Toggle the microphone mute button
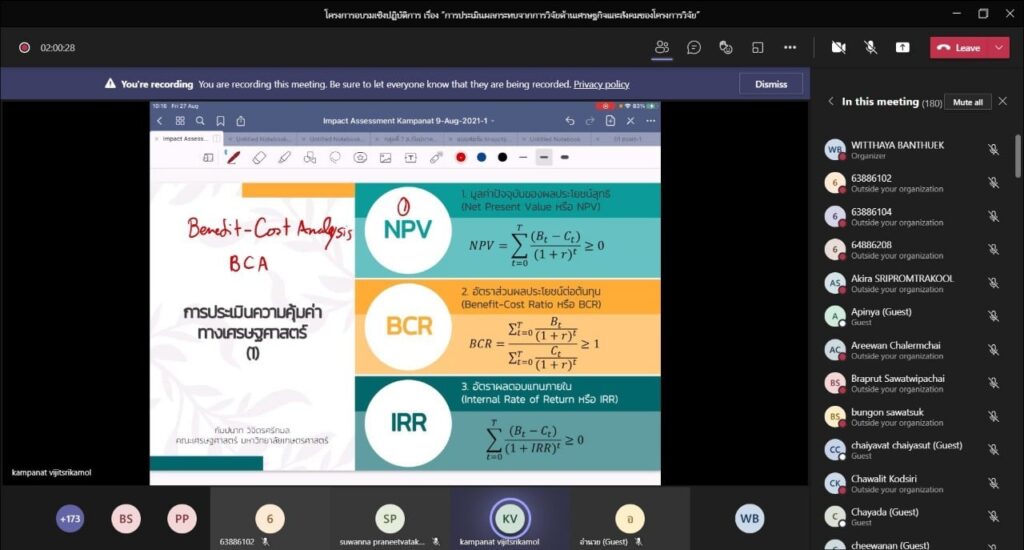 (x=870, y=47)
